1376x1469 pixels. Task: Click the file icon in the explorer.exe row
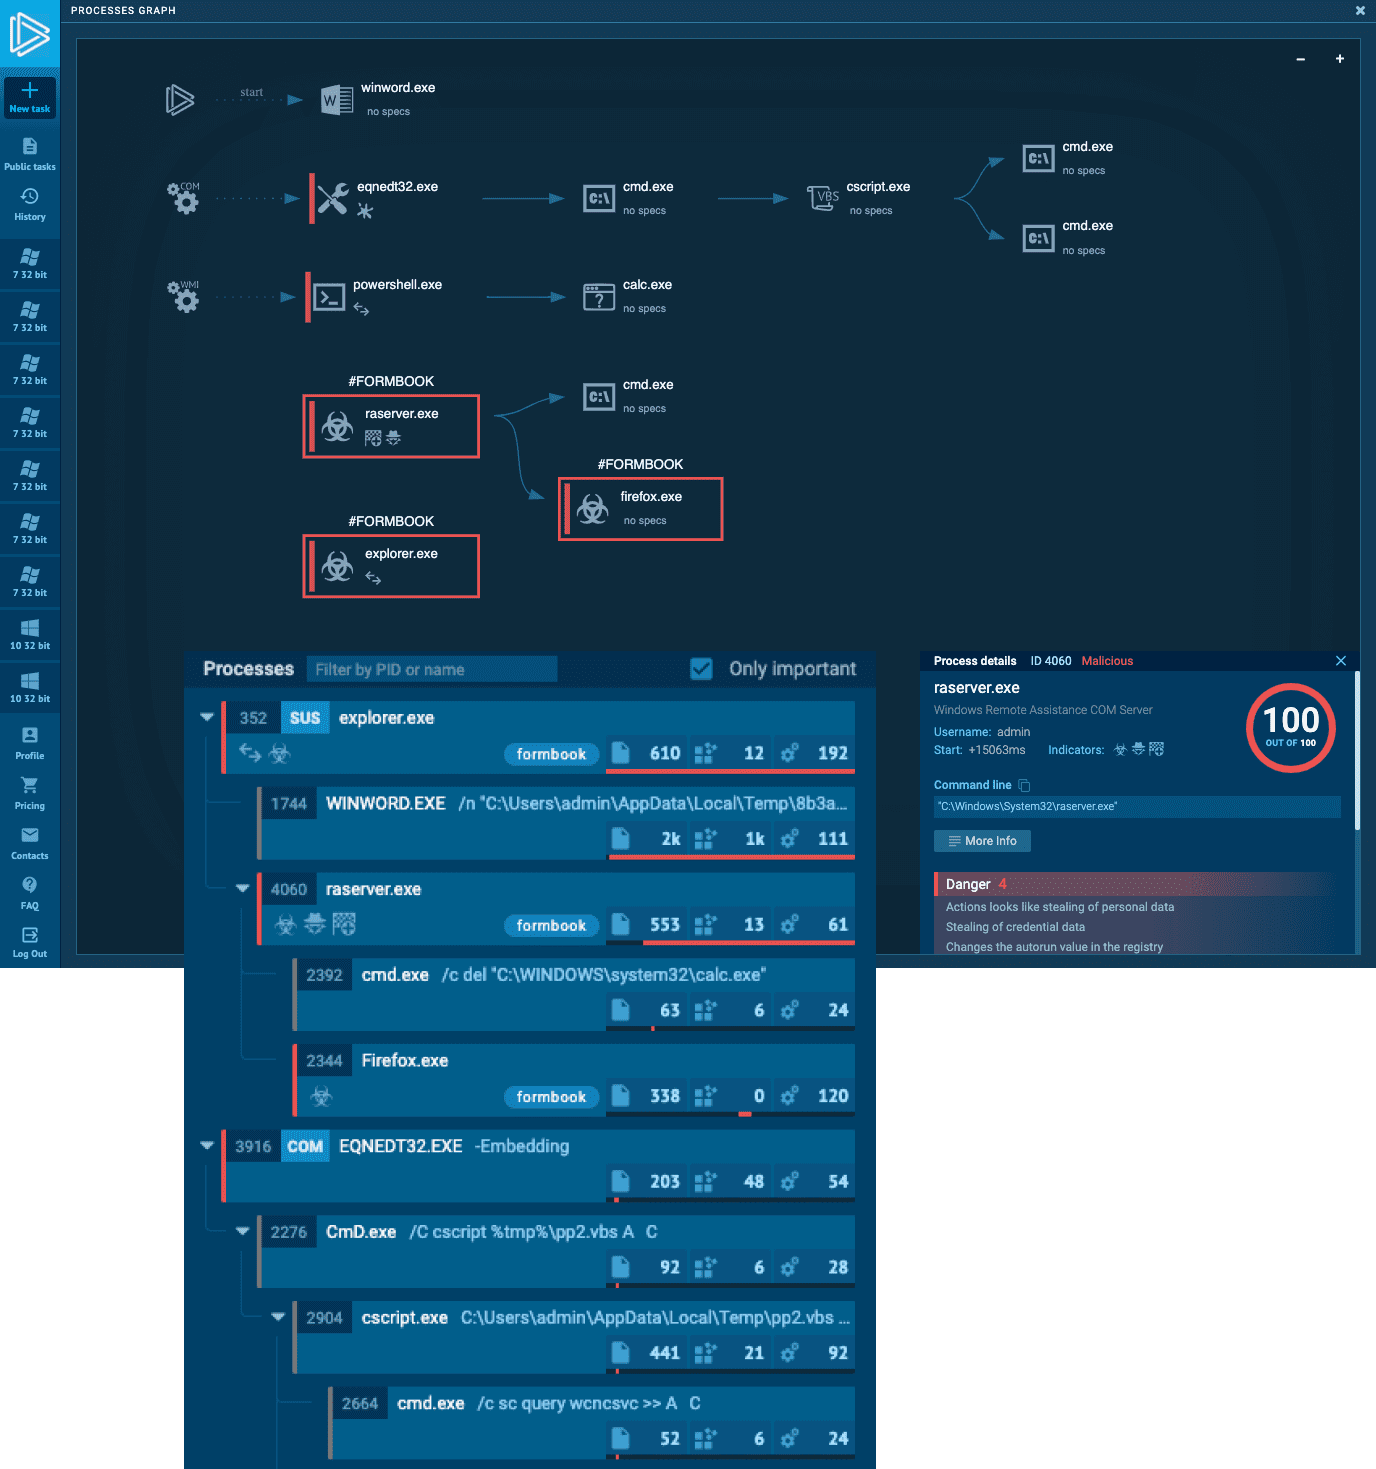[621, 753]
